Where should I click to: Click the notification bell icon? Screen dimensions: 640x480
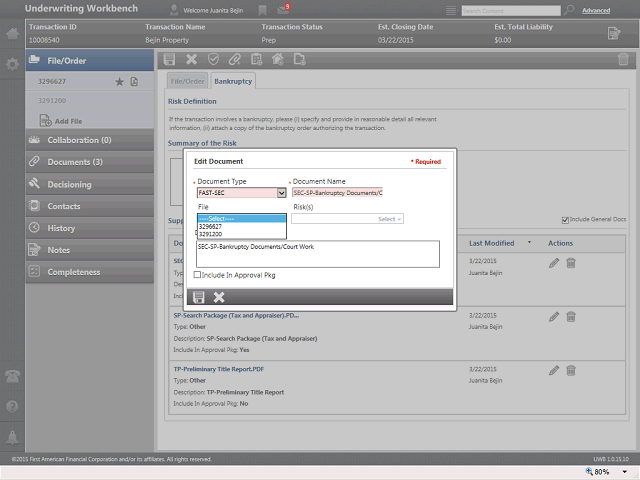coord(12,437)
